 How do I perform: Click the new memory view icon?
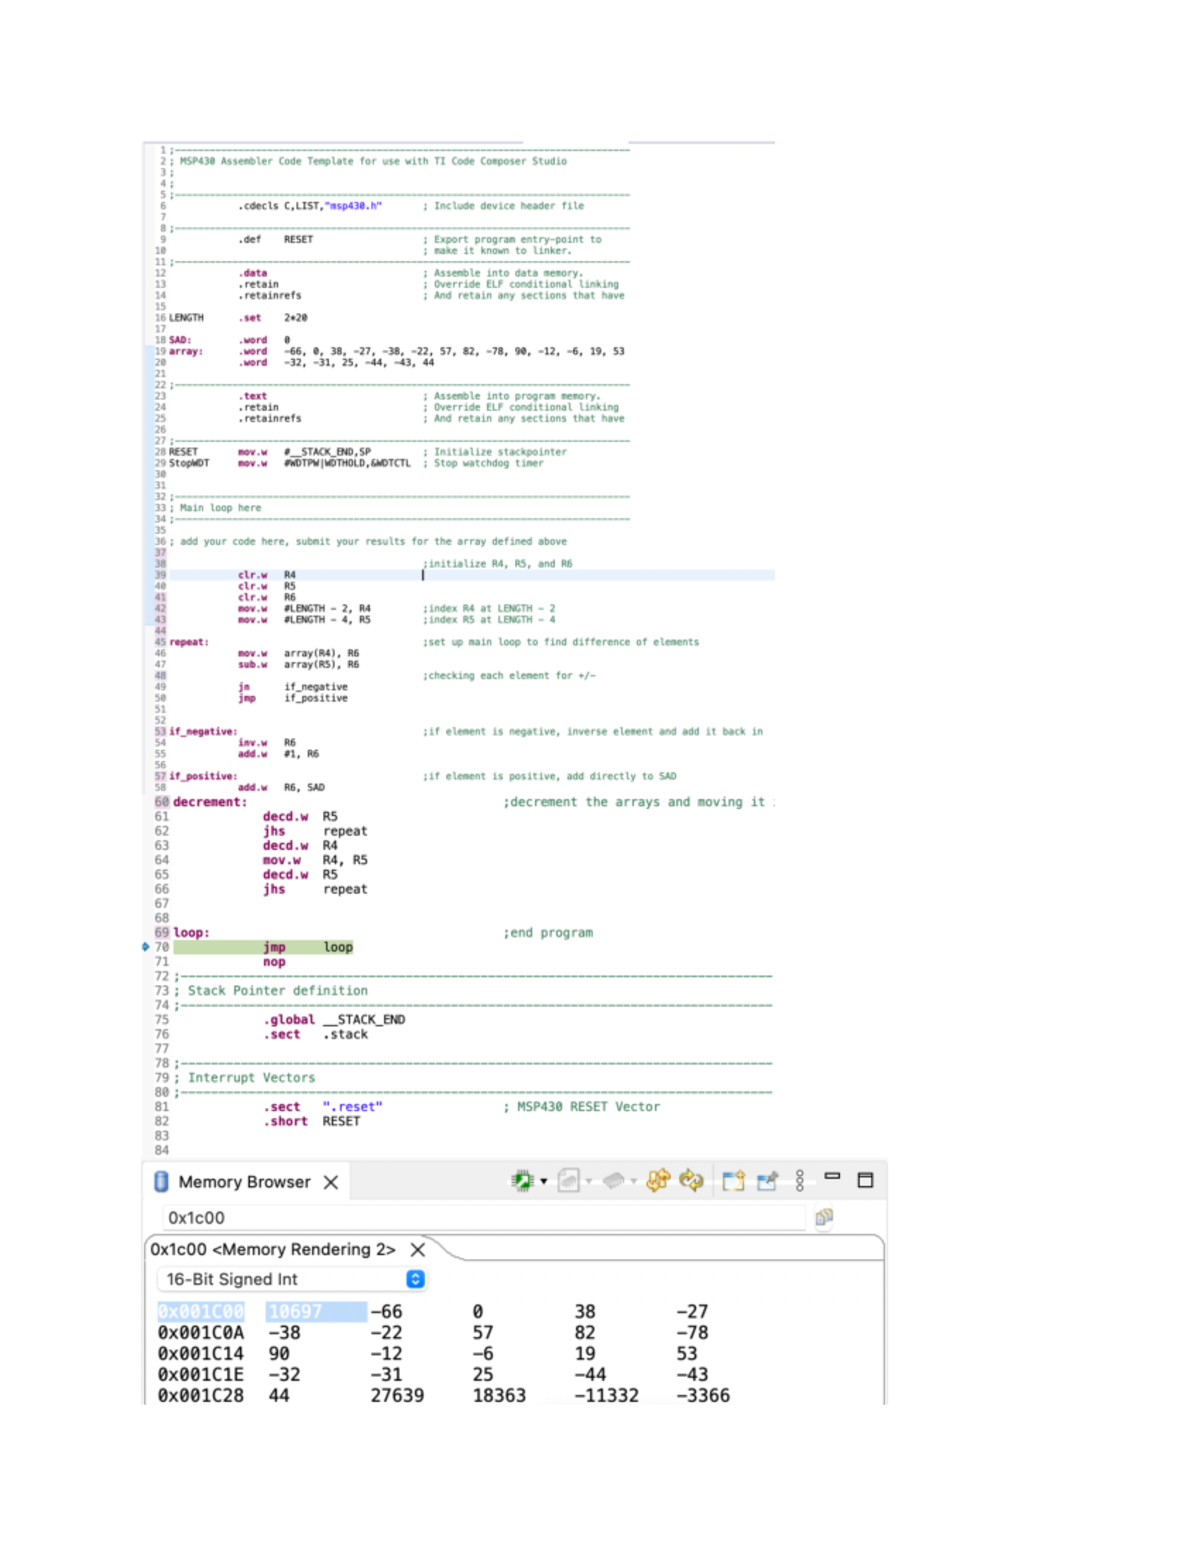point(733,1181)
